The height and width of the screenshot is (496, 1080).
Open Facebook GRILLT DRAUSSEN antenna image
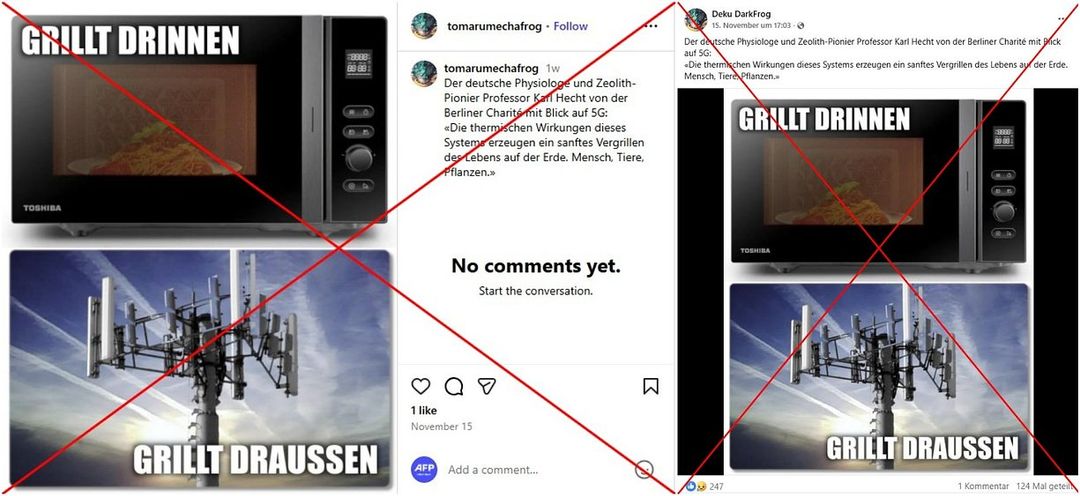(879, 377)
